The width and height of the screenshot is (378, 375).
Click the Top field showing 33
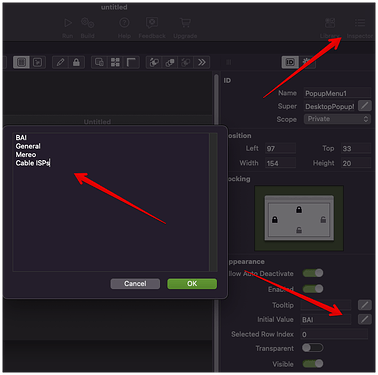(x=356, y=148)
